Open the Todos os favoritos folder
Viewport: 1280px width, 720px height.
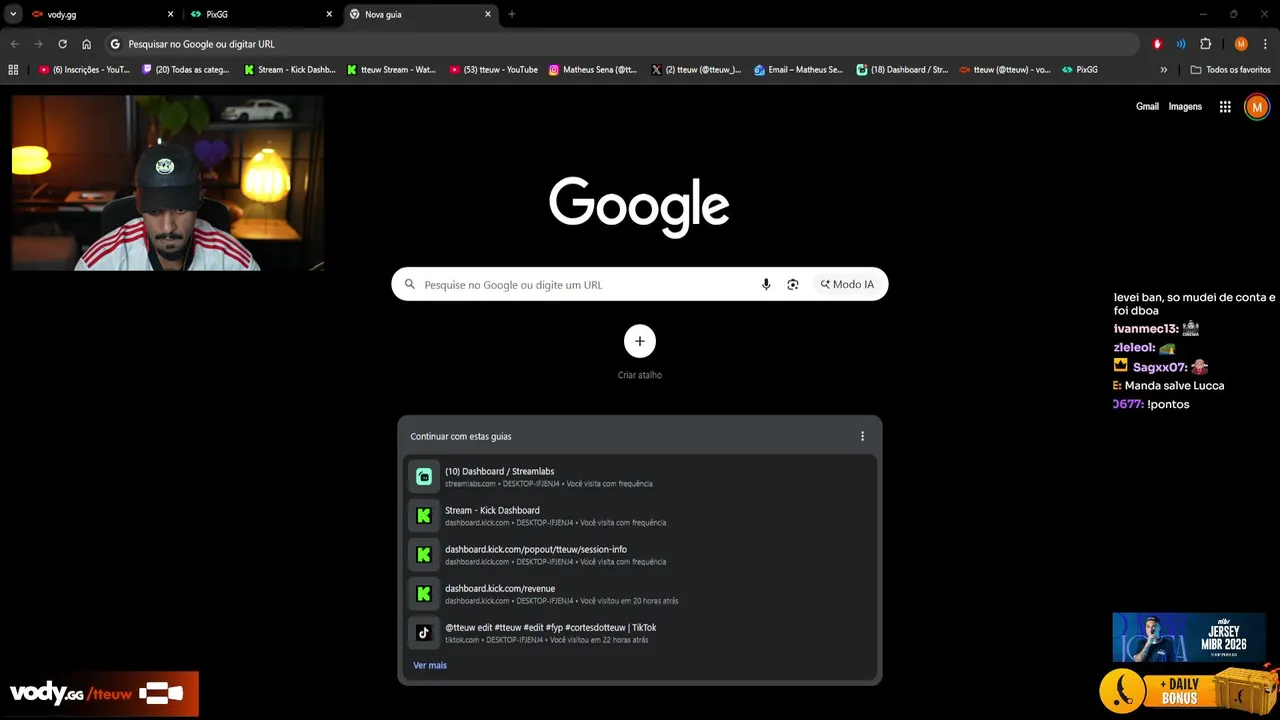[1230, 70]
